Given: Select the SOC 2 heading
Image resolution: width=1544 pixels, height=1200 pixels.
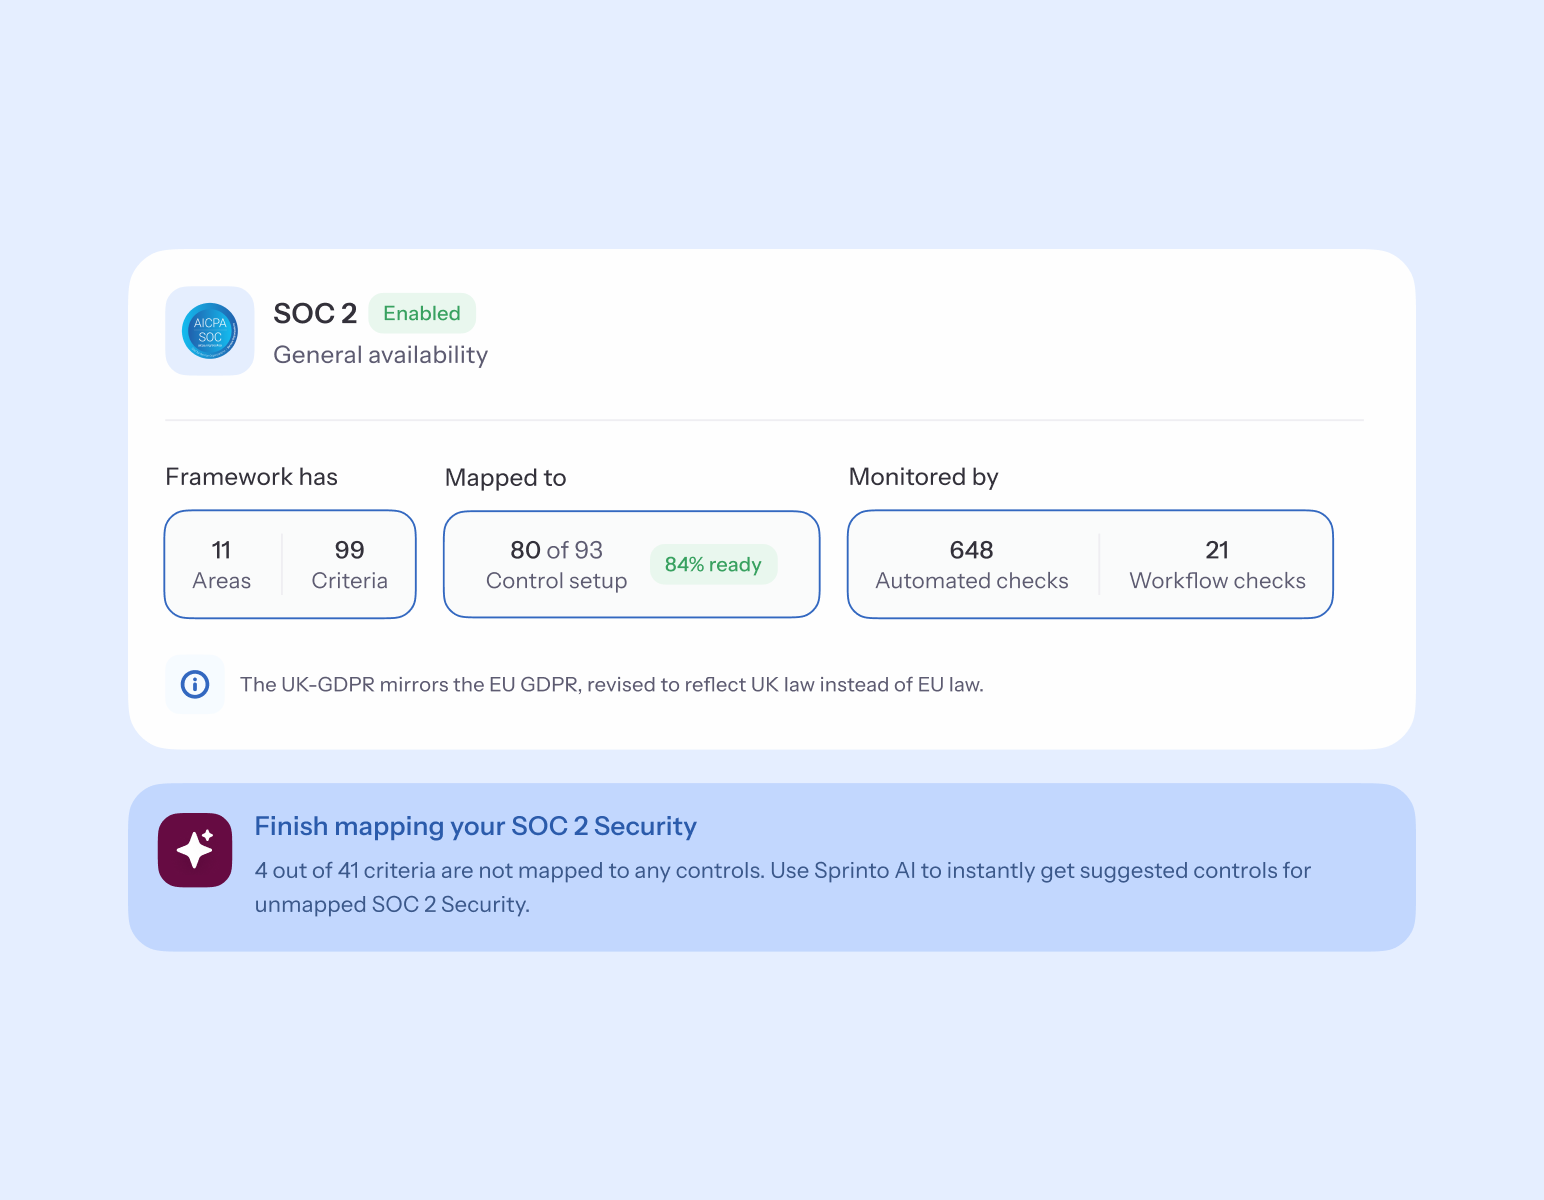Looking at the screenshot, I should [315, 313].
